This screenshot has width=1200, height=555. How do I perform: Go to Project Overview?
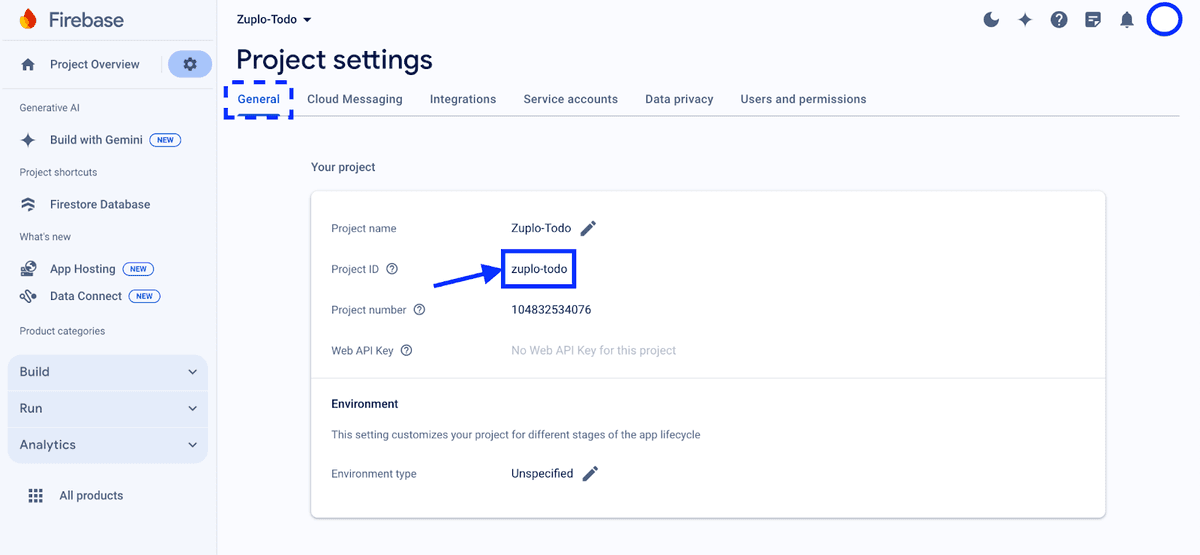(94, 64)
